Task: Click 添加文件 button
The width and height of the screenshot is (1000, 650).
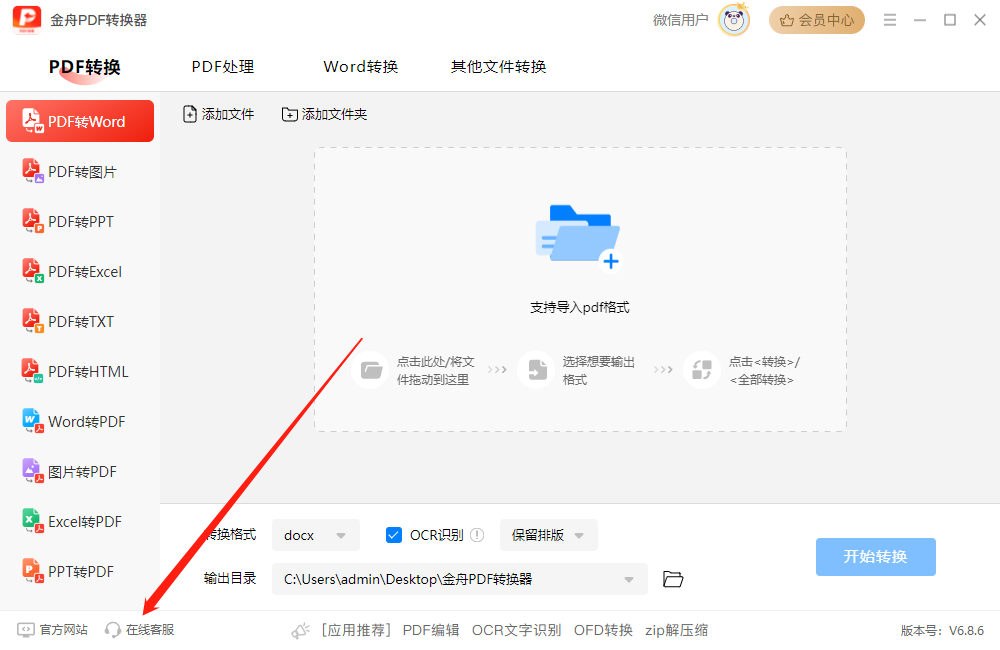Action: coord(218,114)
